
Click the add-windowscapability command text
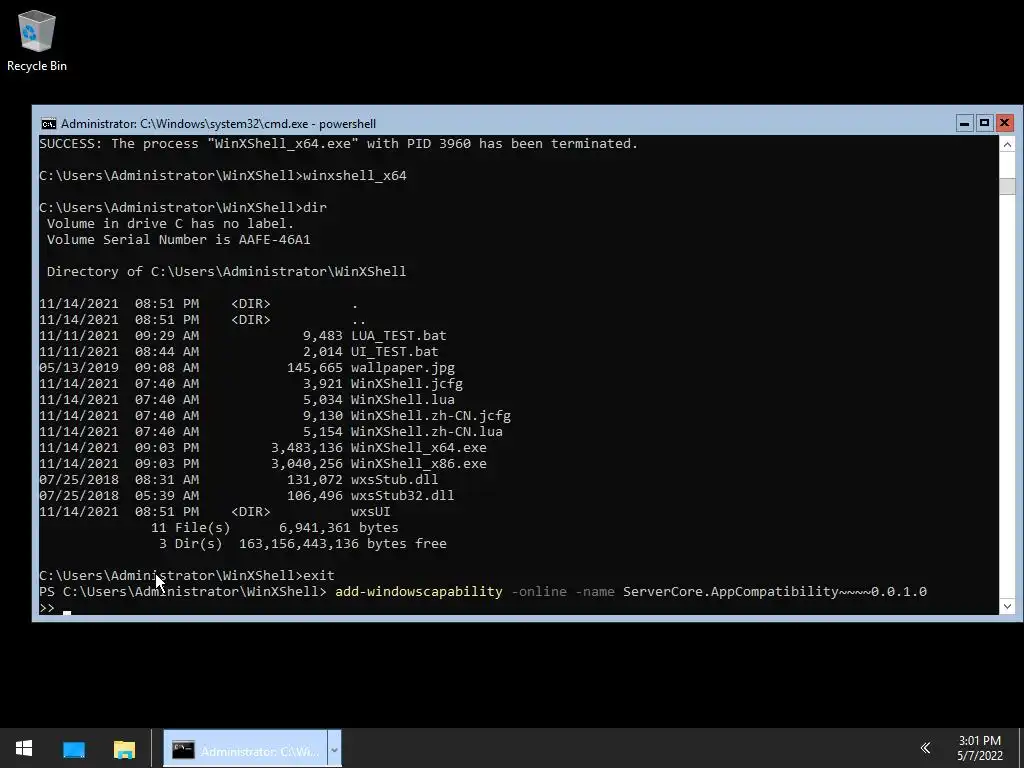tap(419, 592)
